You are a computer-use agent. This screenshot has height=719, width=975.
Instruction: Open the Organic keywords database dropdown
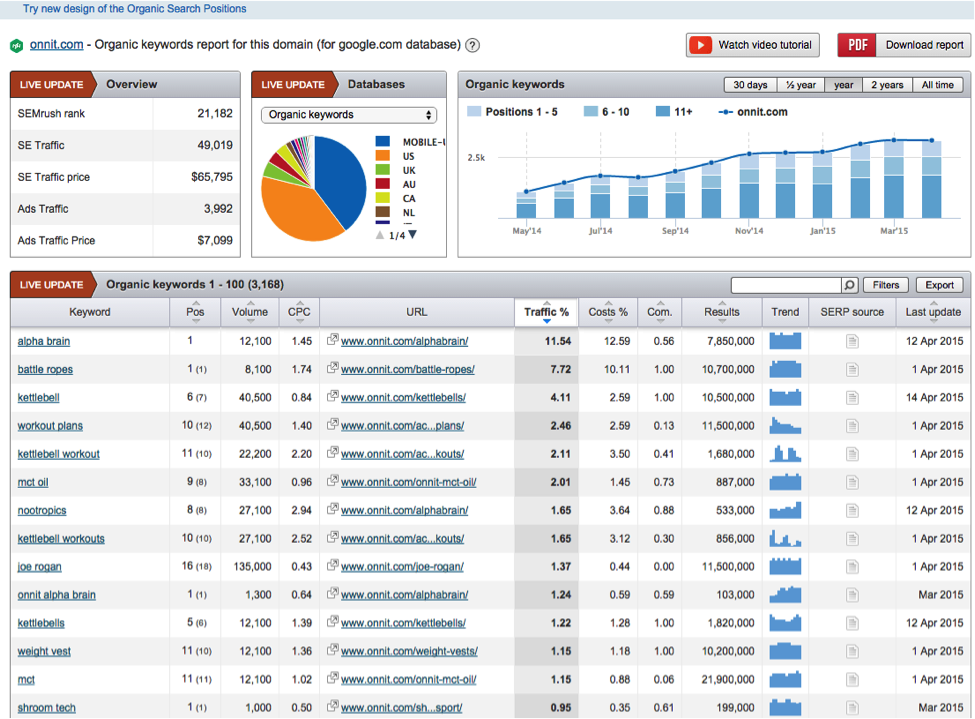coord(348,115)
